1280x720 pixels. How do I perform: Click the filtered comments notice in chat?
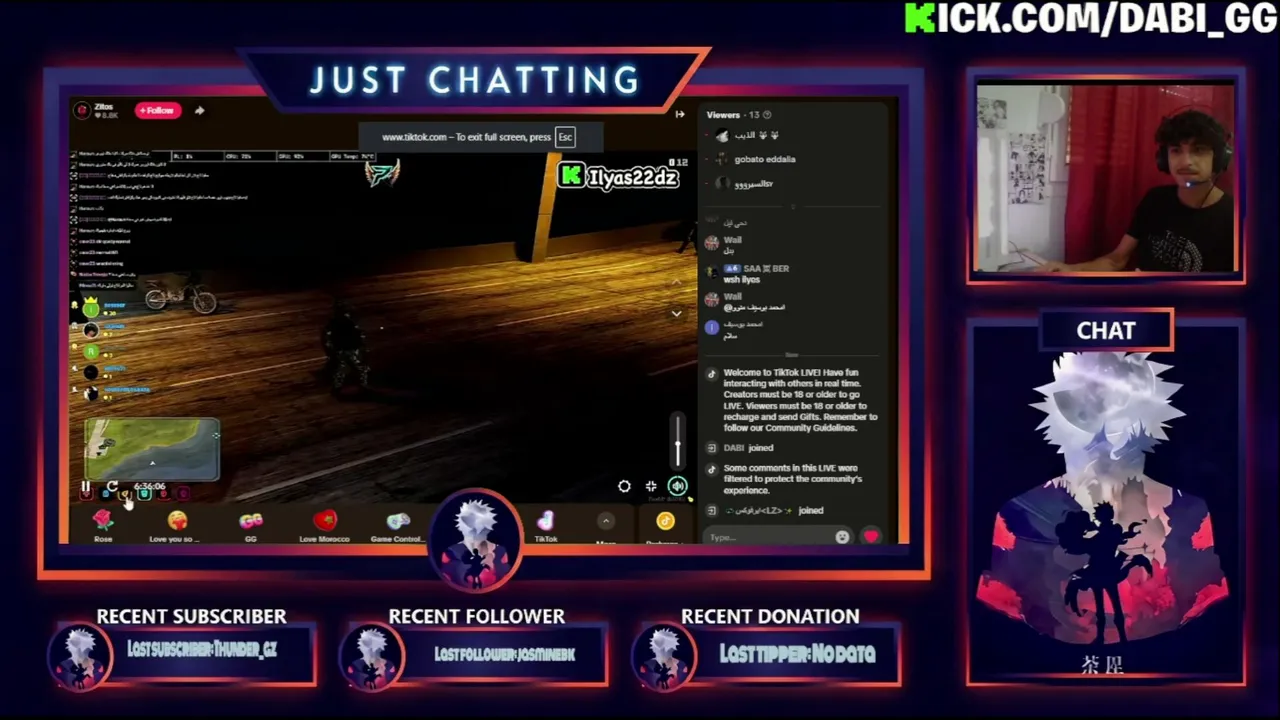(x=792, y=479)
